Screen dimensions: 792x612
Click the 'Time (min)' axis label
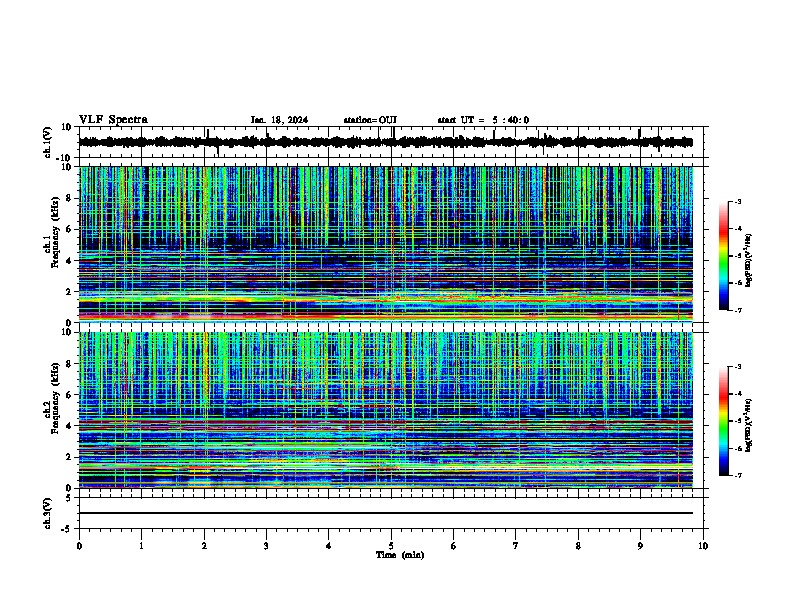click(400, 555)
